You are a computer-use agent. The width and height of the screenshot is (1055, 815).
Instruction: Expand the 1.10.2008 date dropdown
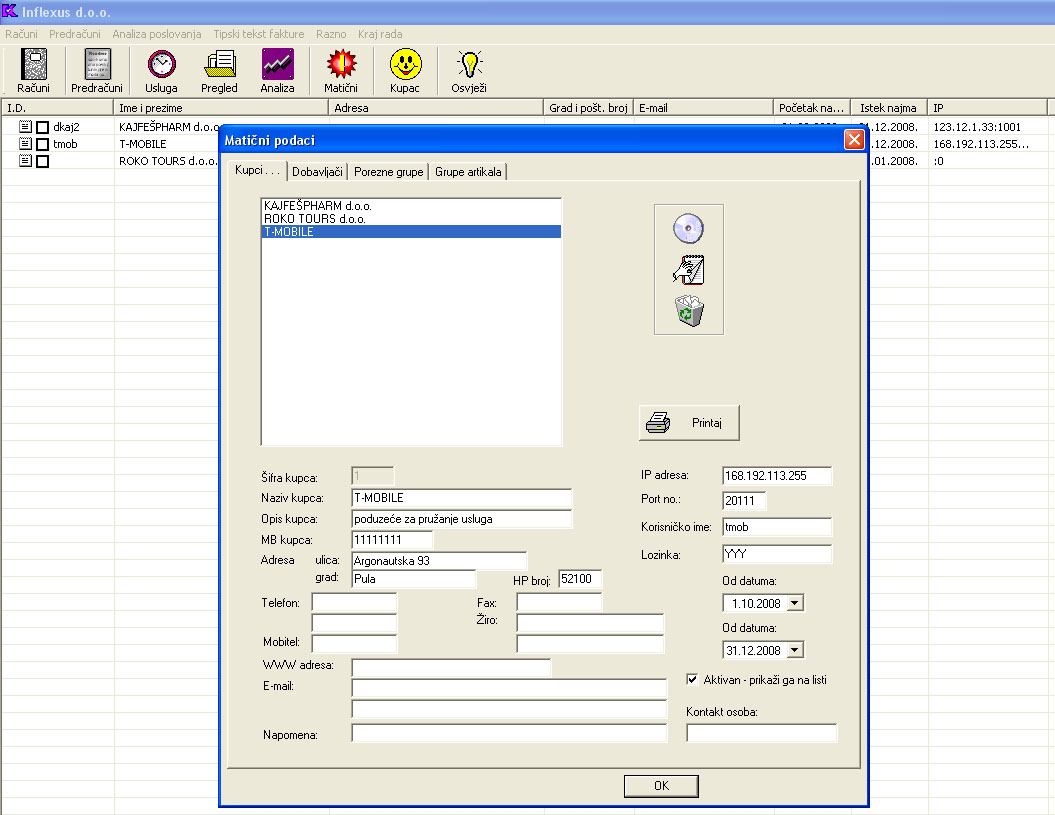tap(795, 603)
